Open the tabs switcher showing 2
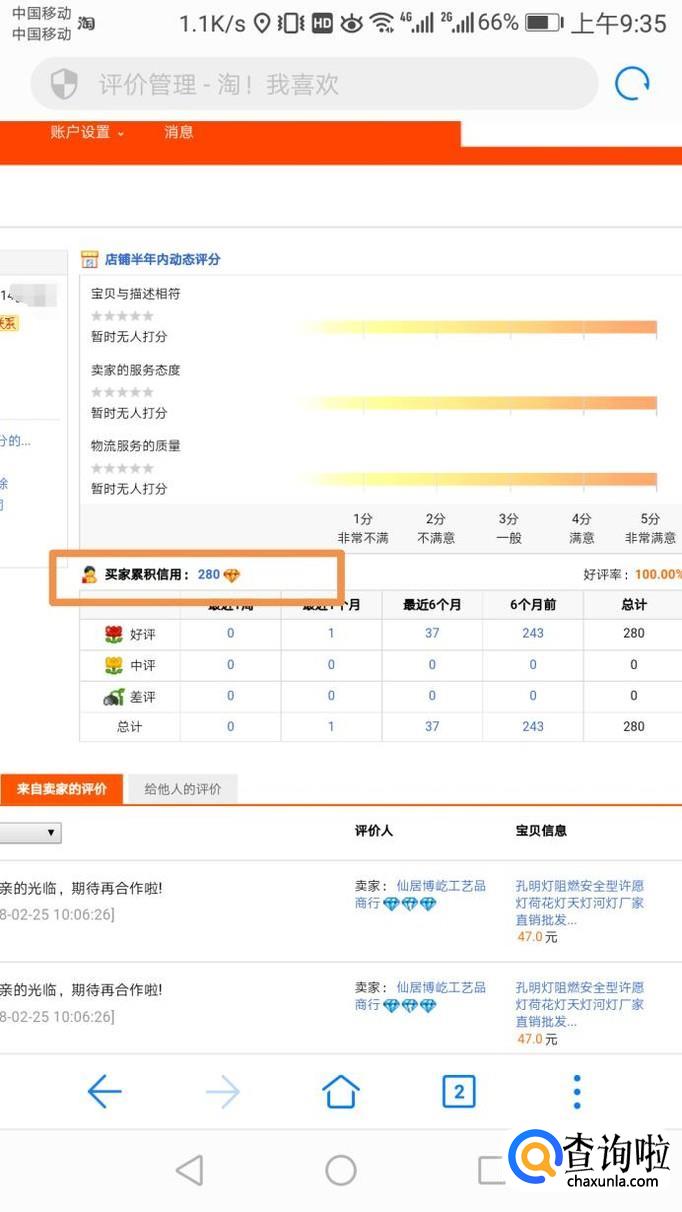The width and height of the screenshot is (682, 1212). click(x=459, y=1092)
